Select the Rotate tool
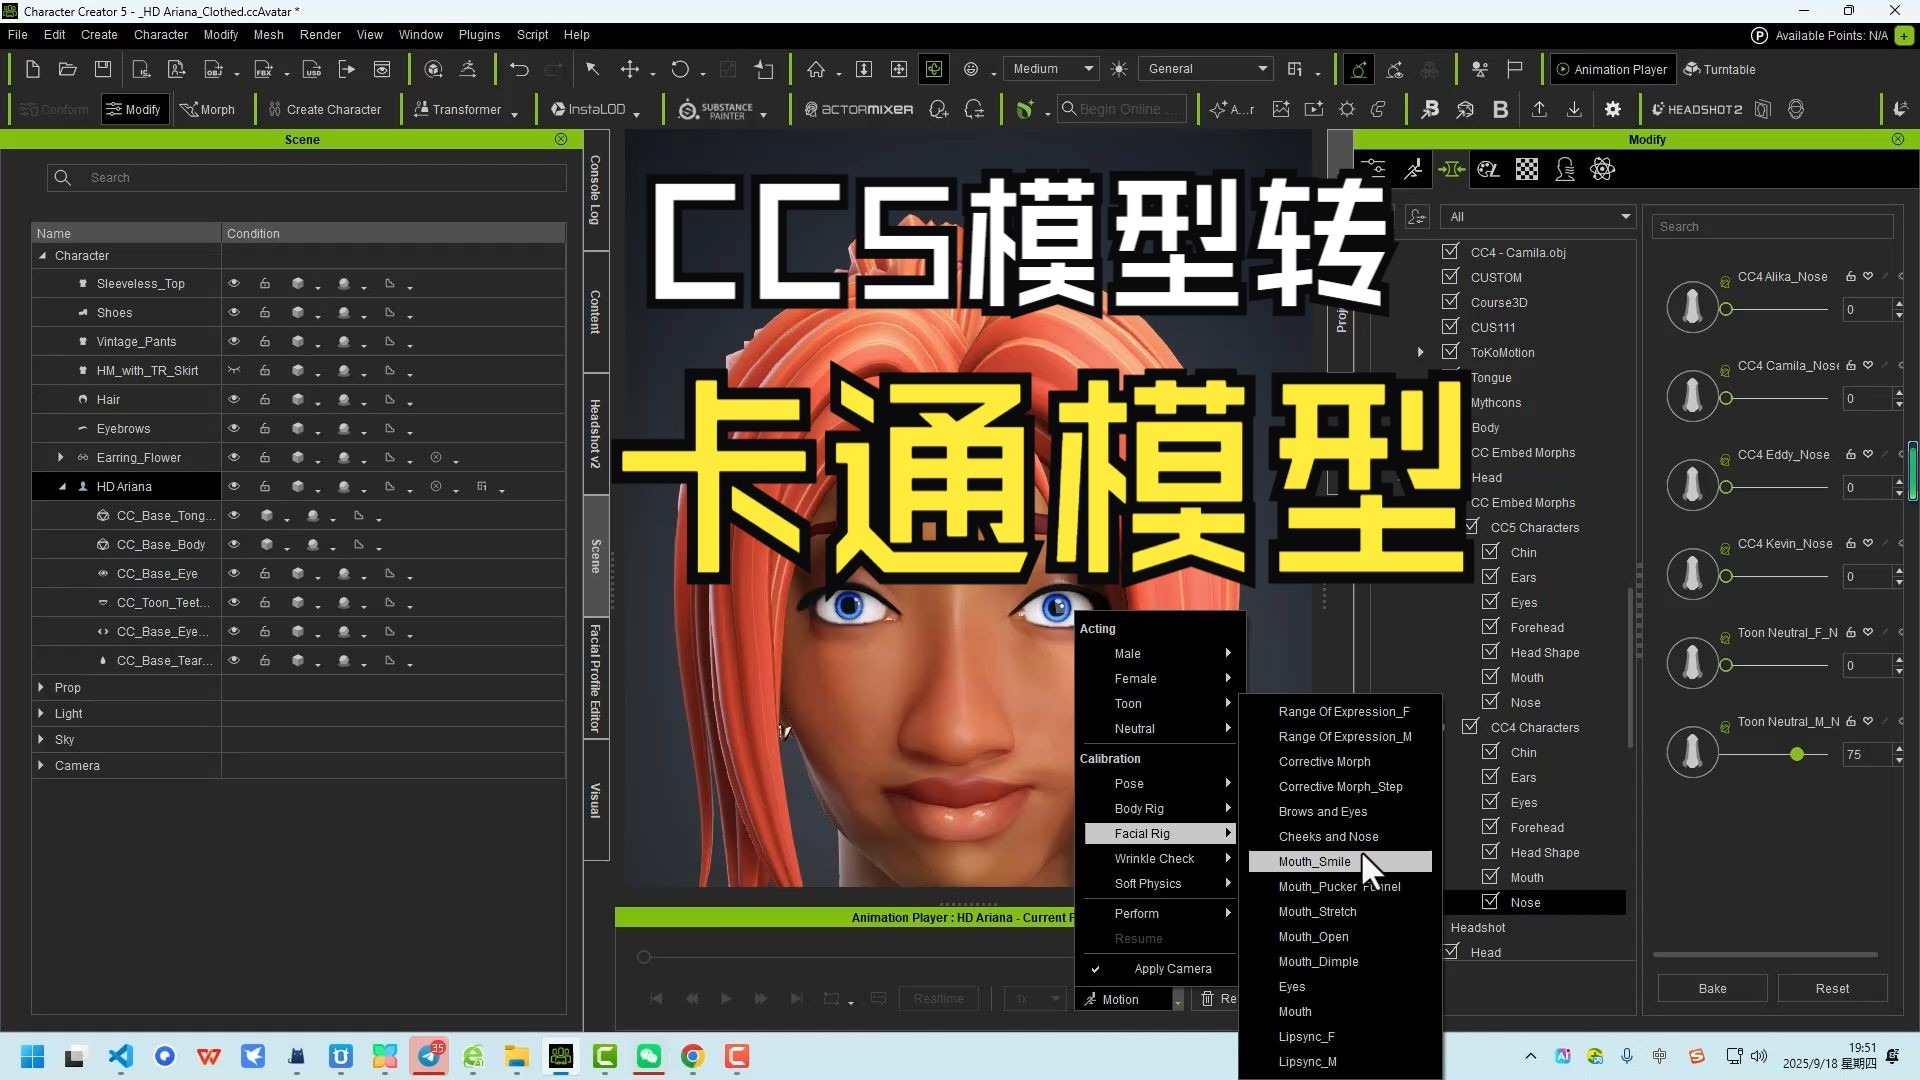The image size is (1920, 1080). click(680, 69)
